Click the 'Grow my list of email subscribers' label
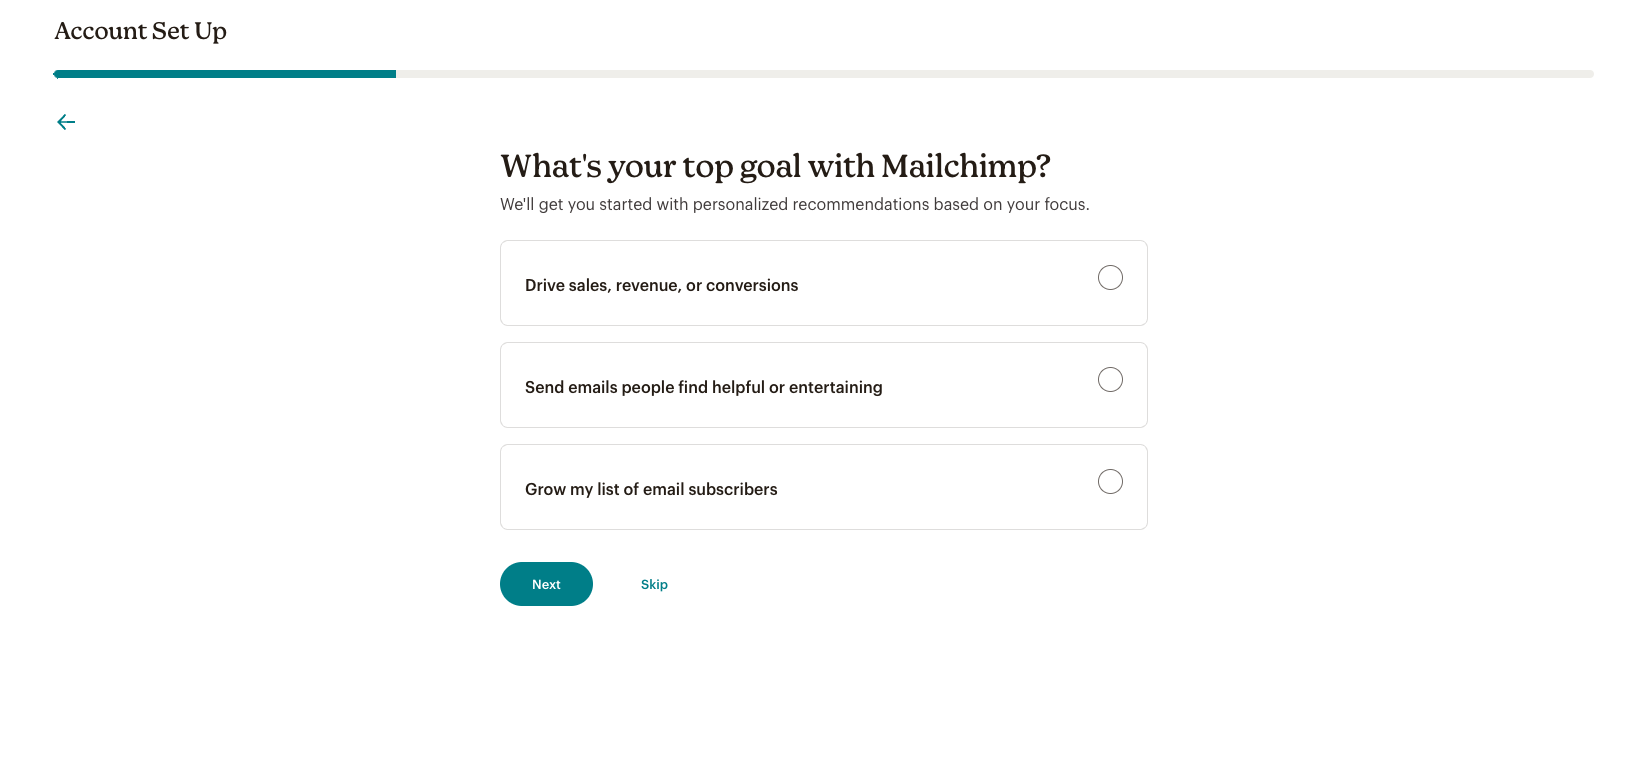Image resolution: width=1625 pixels, height=779 pixels. (x=651, y=490)
